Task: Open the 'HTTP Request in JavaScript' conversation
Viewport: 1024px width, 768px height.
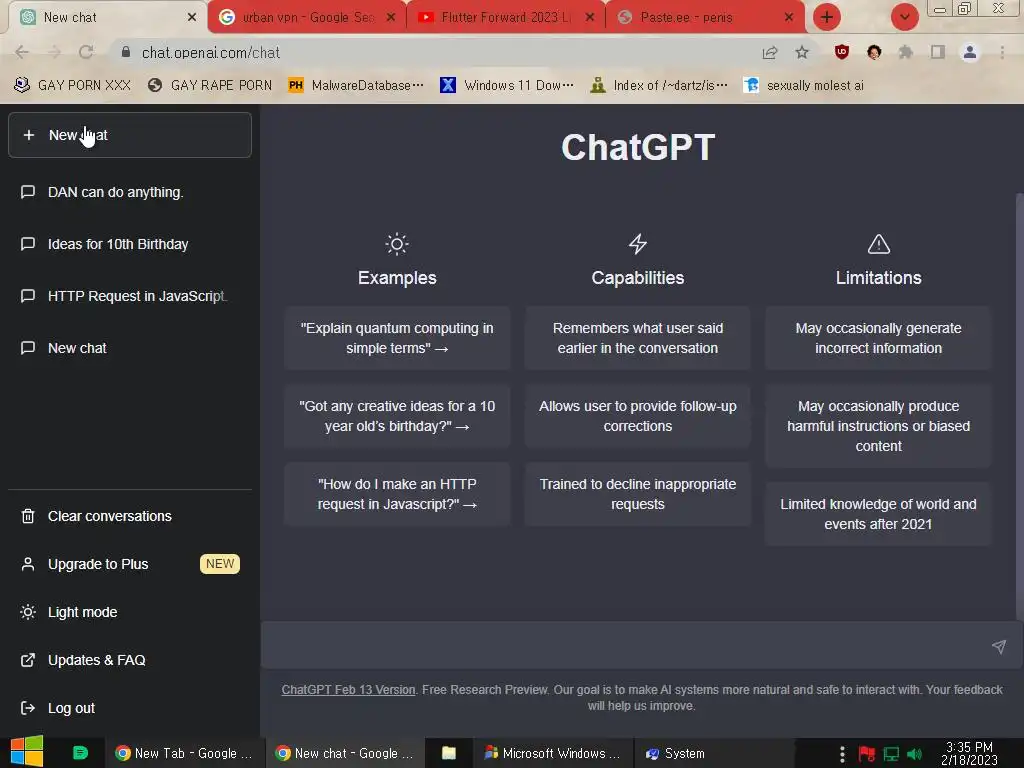Action: tap(129, 296)
